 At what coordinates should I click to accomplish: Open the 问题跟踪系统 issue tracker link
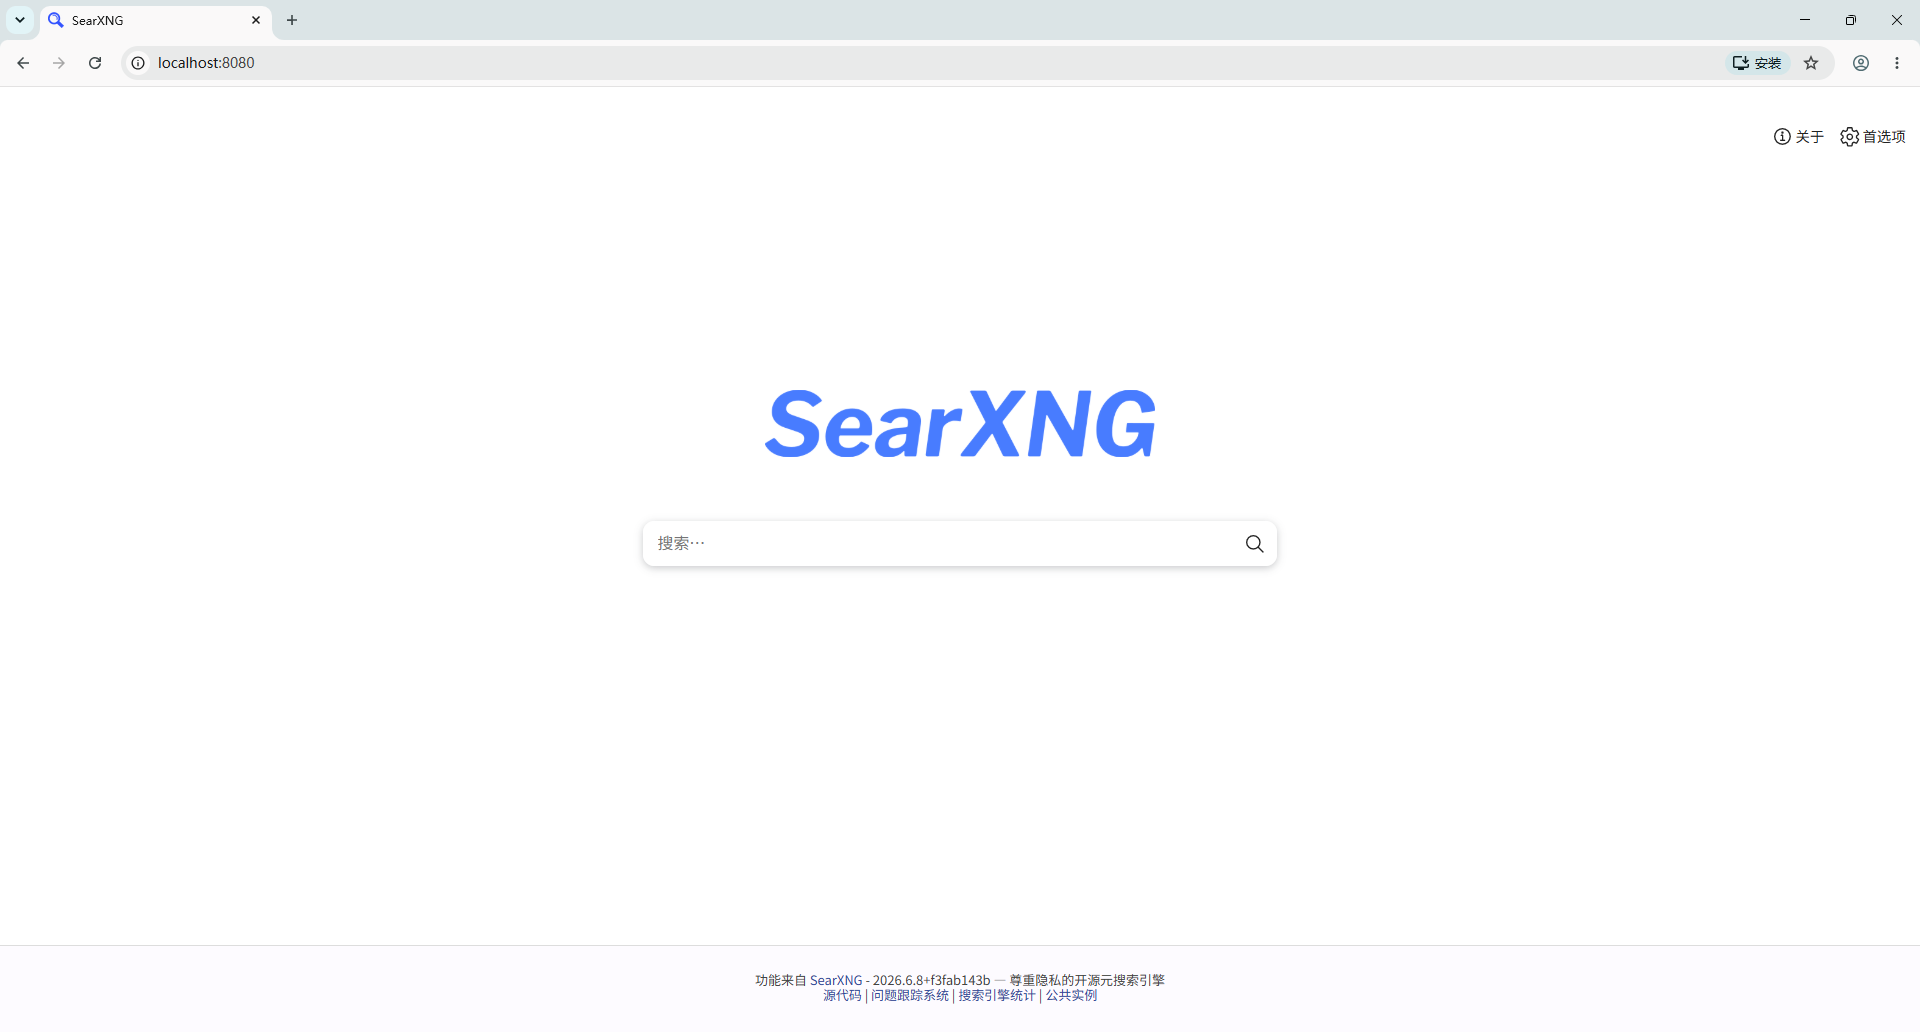910,995
